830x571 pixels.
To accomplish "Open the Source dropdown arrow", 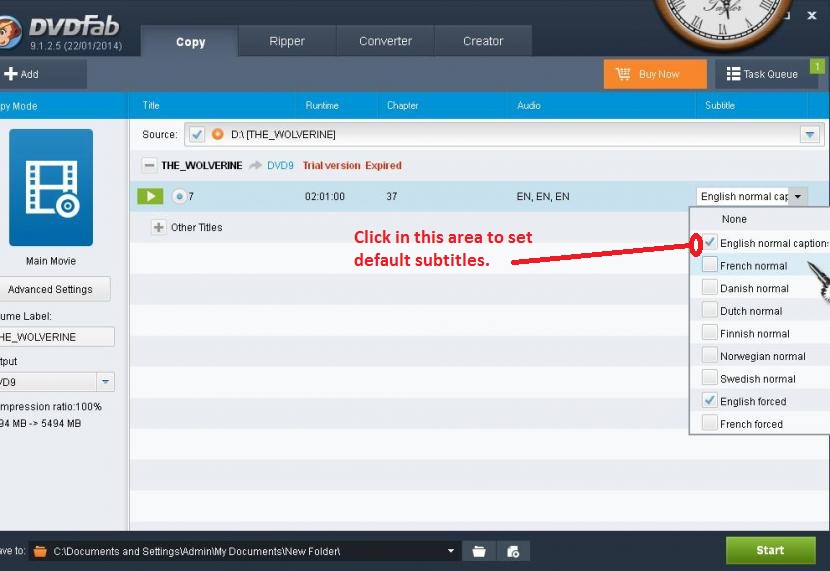I will point(809,134).
